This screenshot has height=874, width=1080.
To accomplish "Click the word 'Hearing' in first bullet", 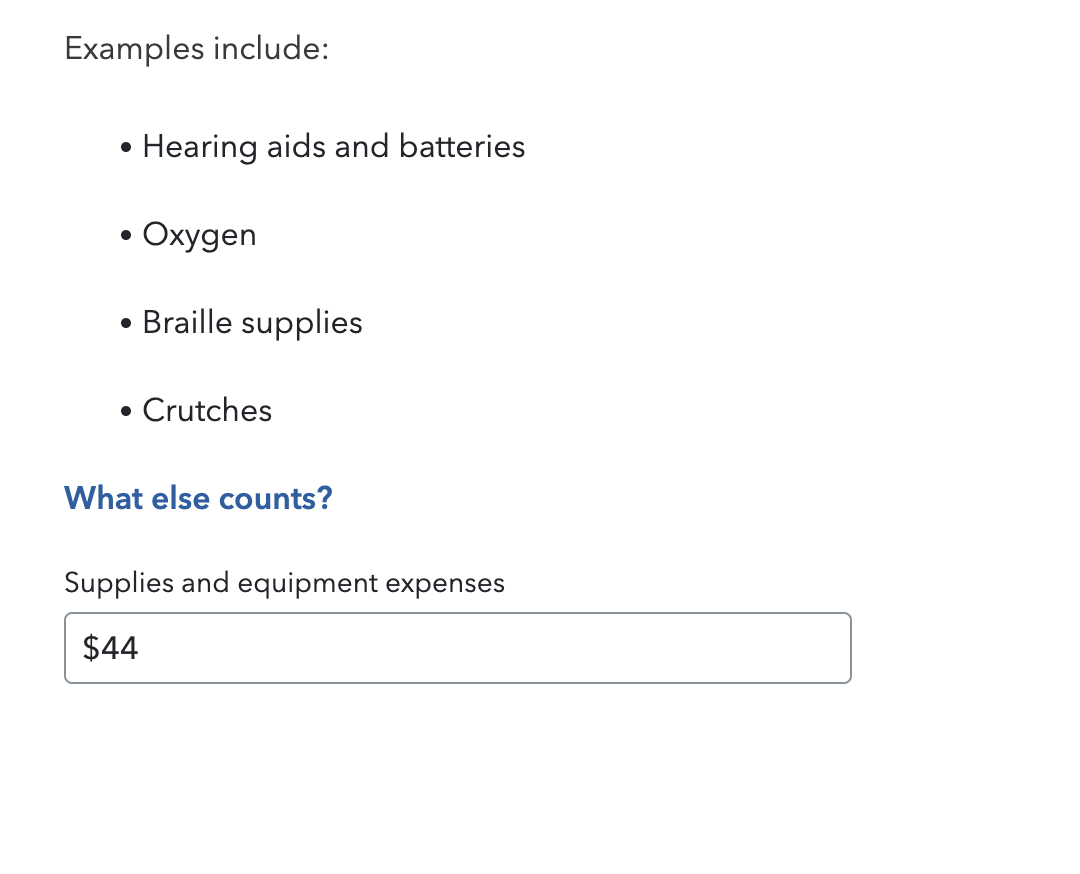I will pos(200,147).
